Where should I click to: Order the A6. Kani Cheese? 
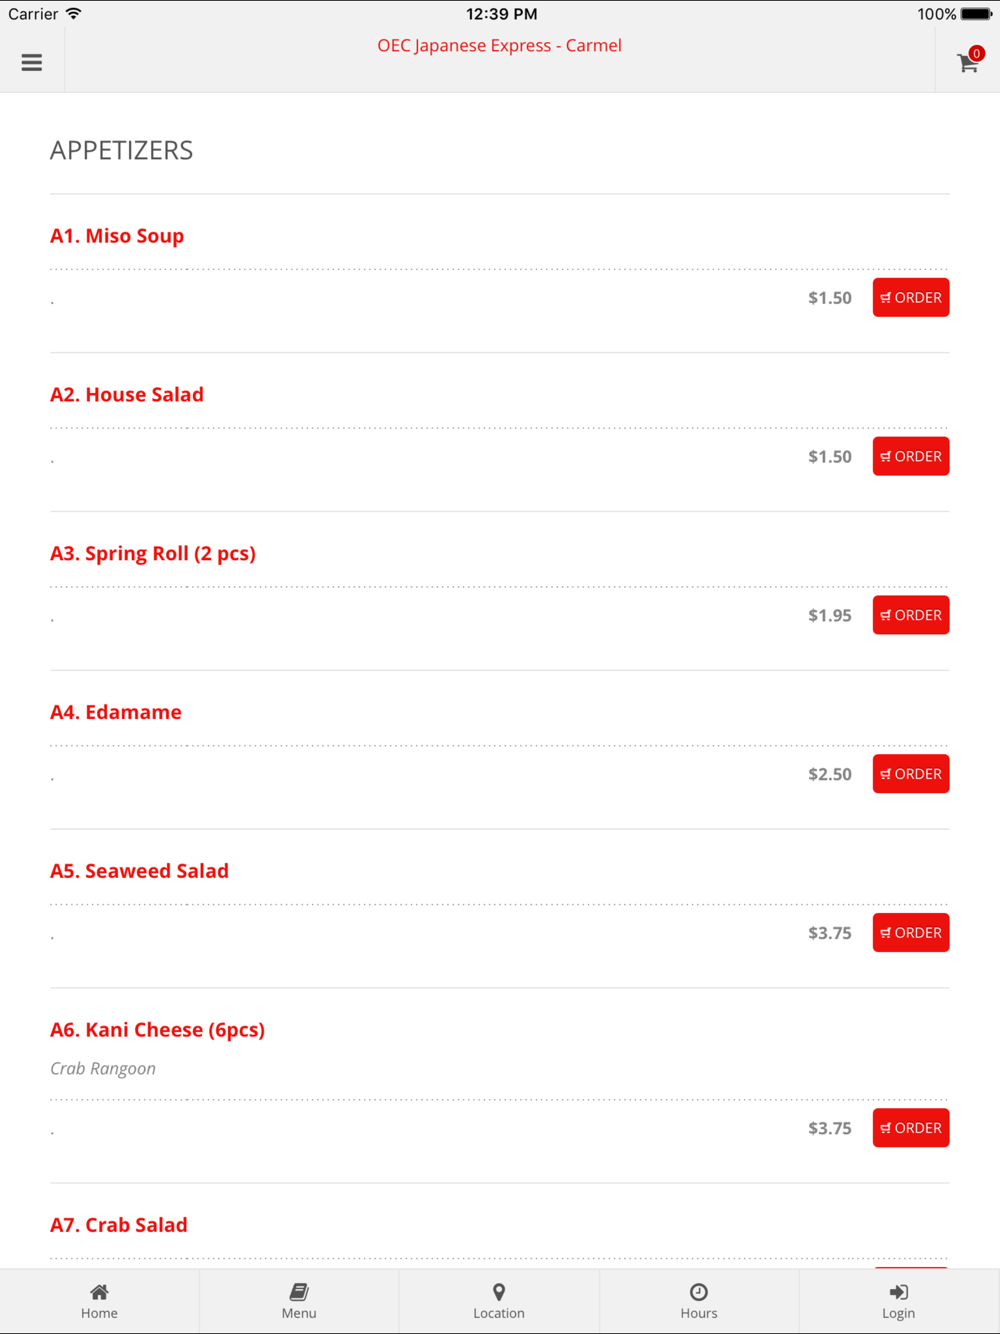[911, 1128]
